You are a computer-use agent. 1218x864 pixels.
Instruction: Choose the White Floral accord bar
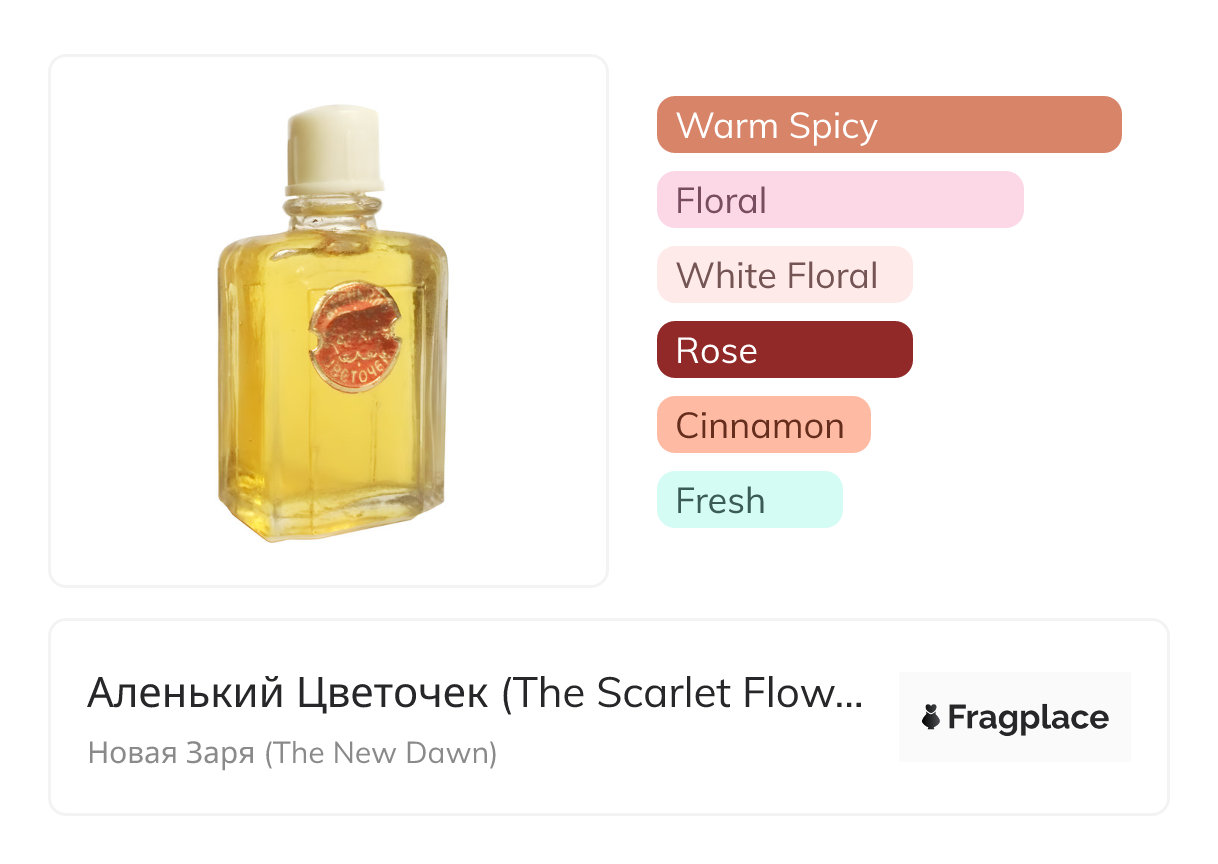click(x=784, y=275)
